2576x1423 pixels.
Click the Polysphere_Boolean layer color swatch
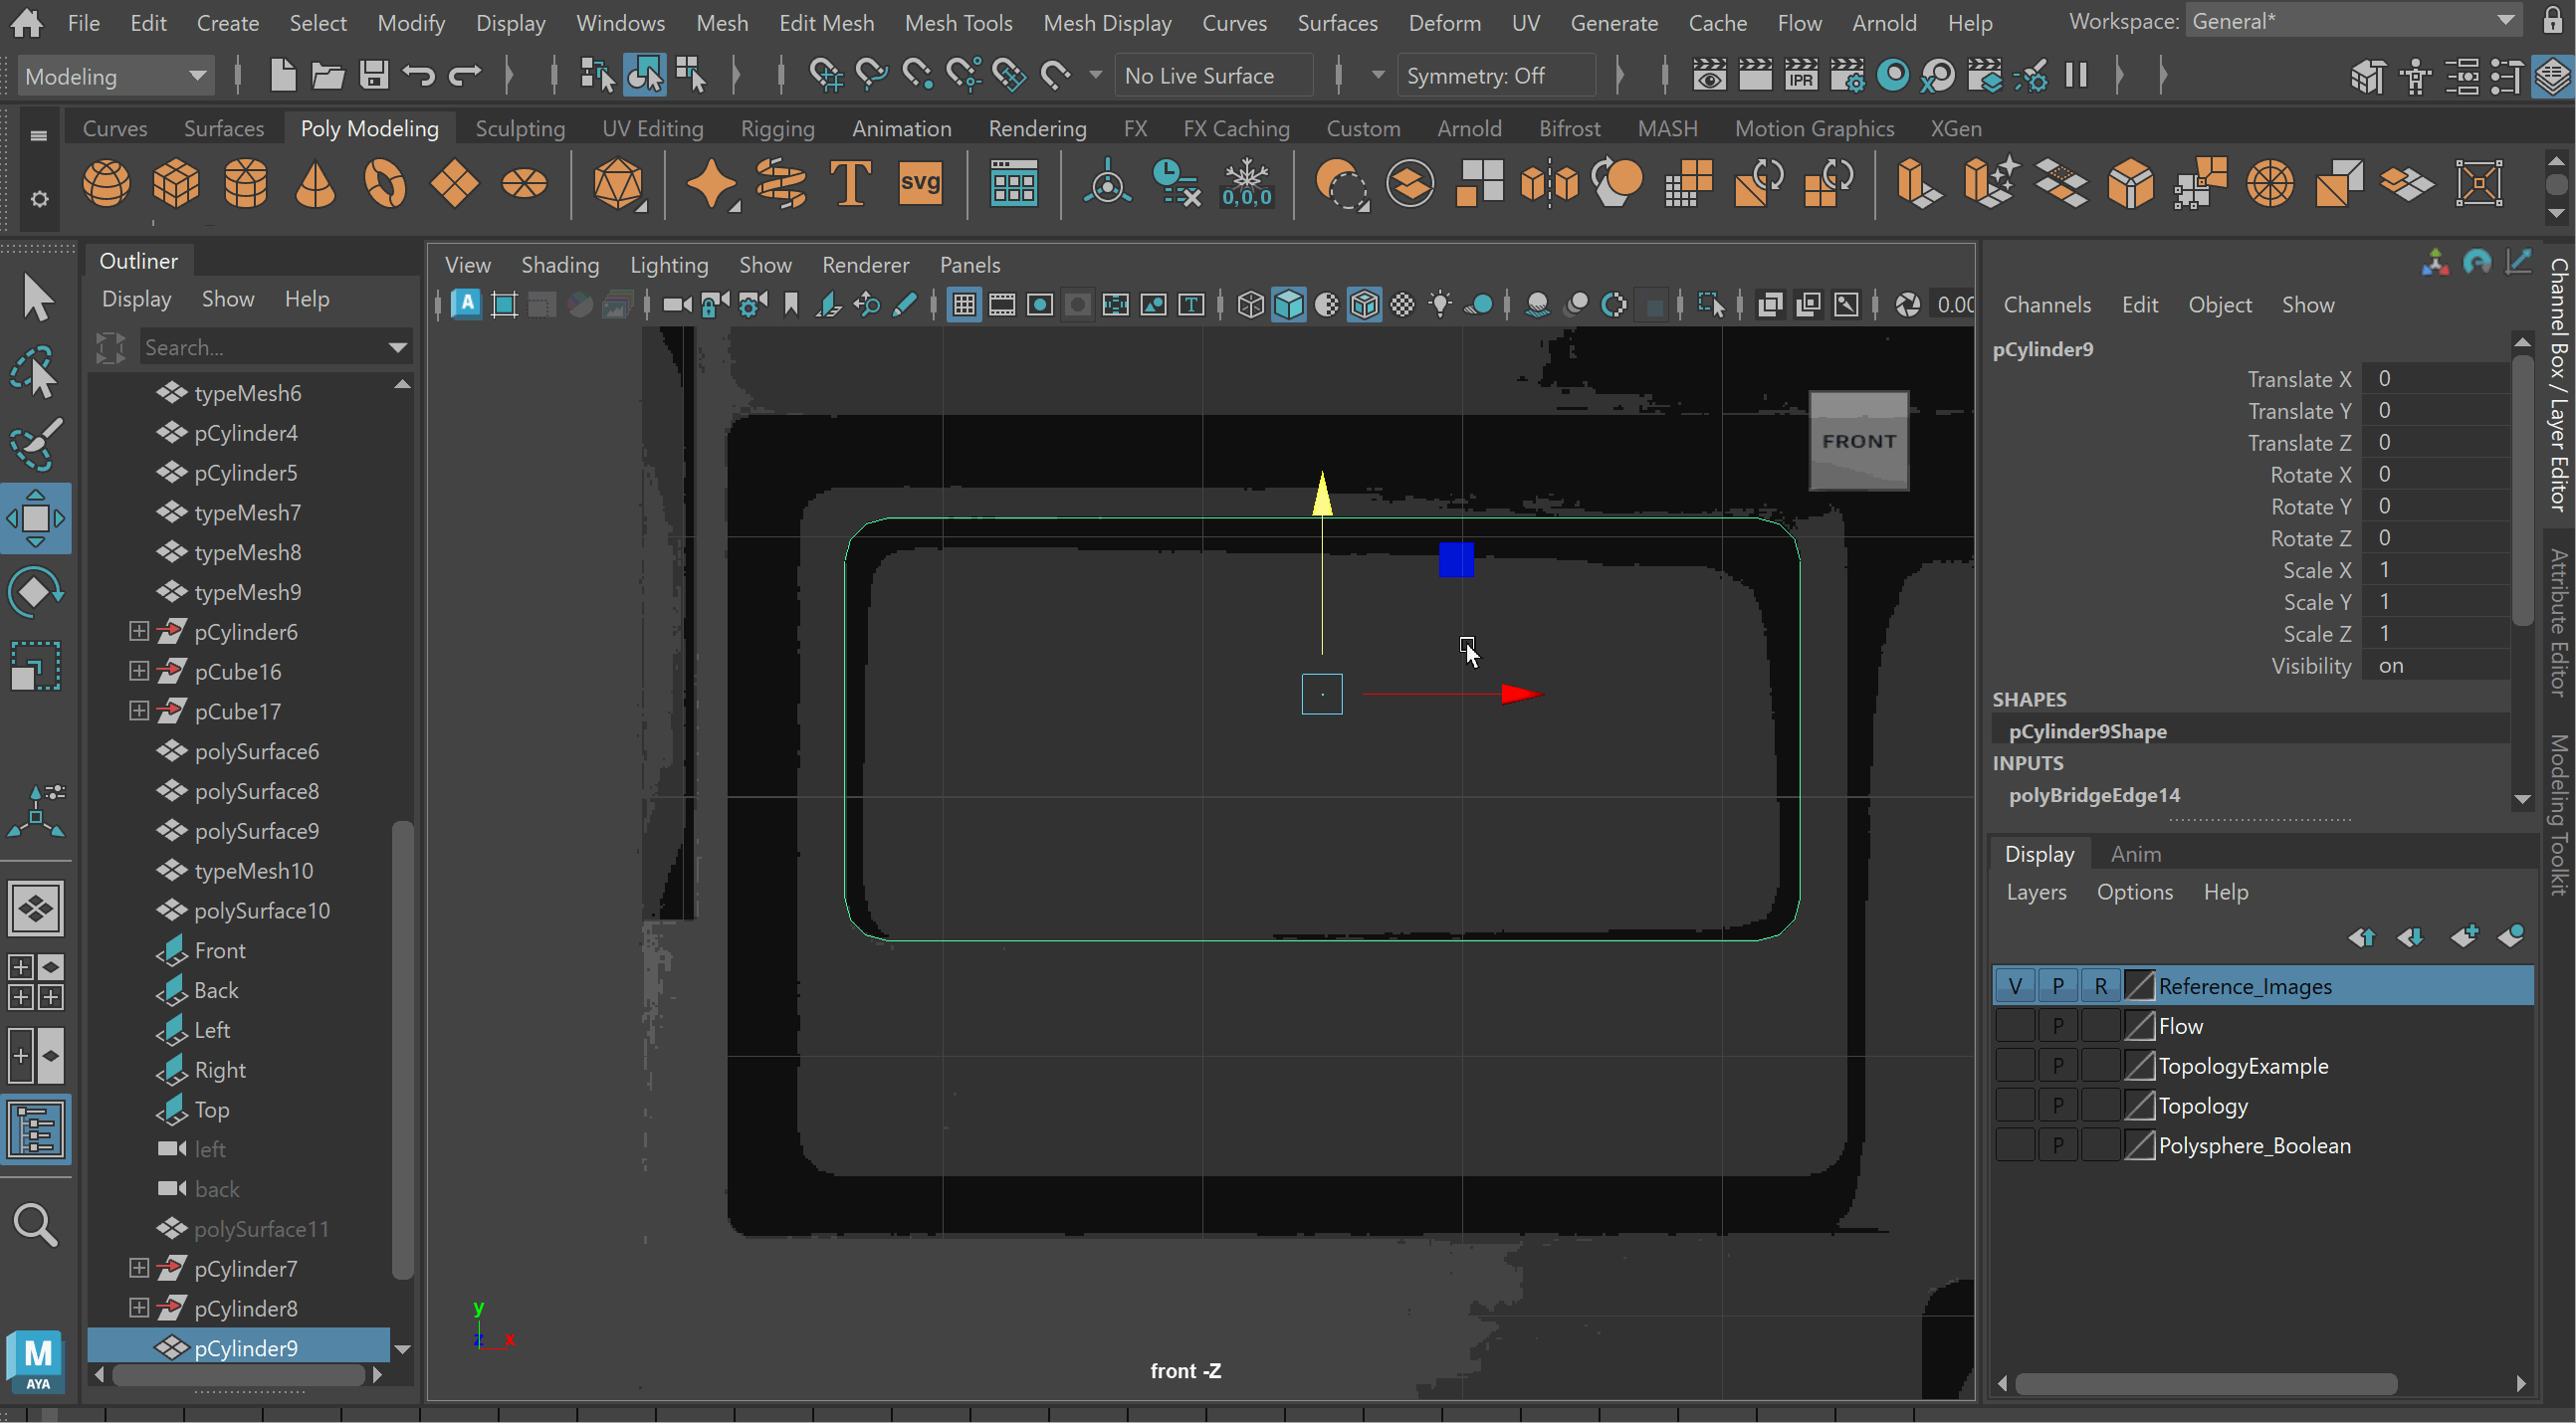pyautogui.click(x=2138, y=1146)
